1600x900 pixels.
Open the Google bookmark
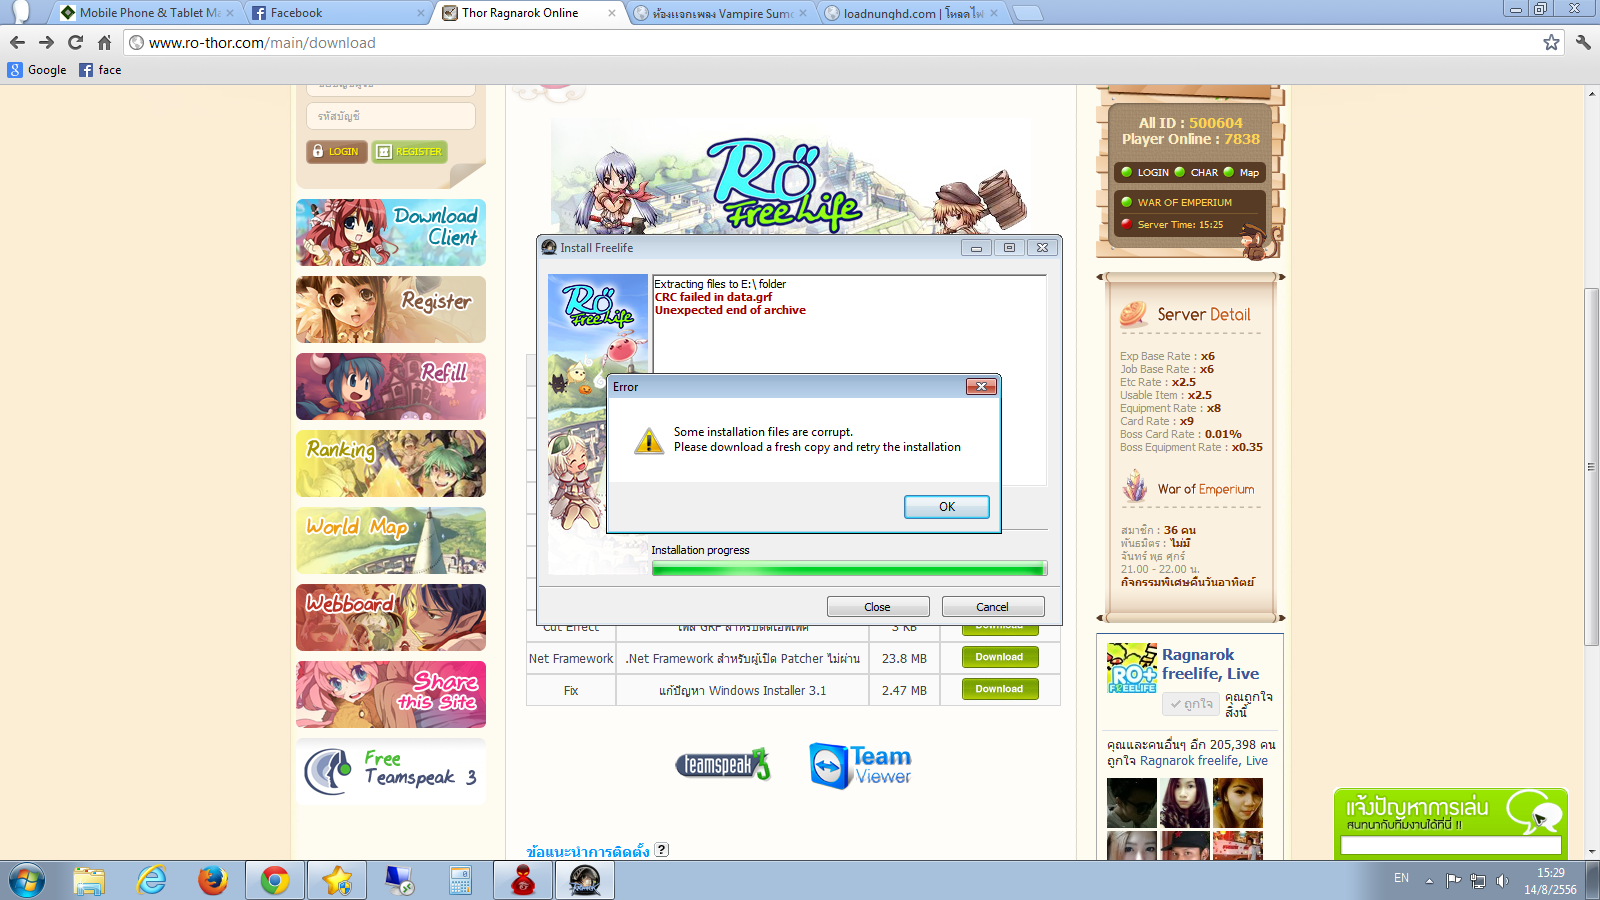37,70
